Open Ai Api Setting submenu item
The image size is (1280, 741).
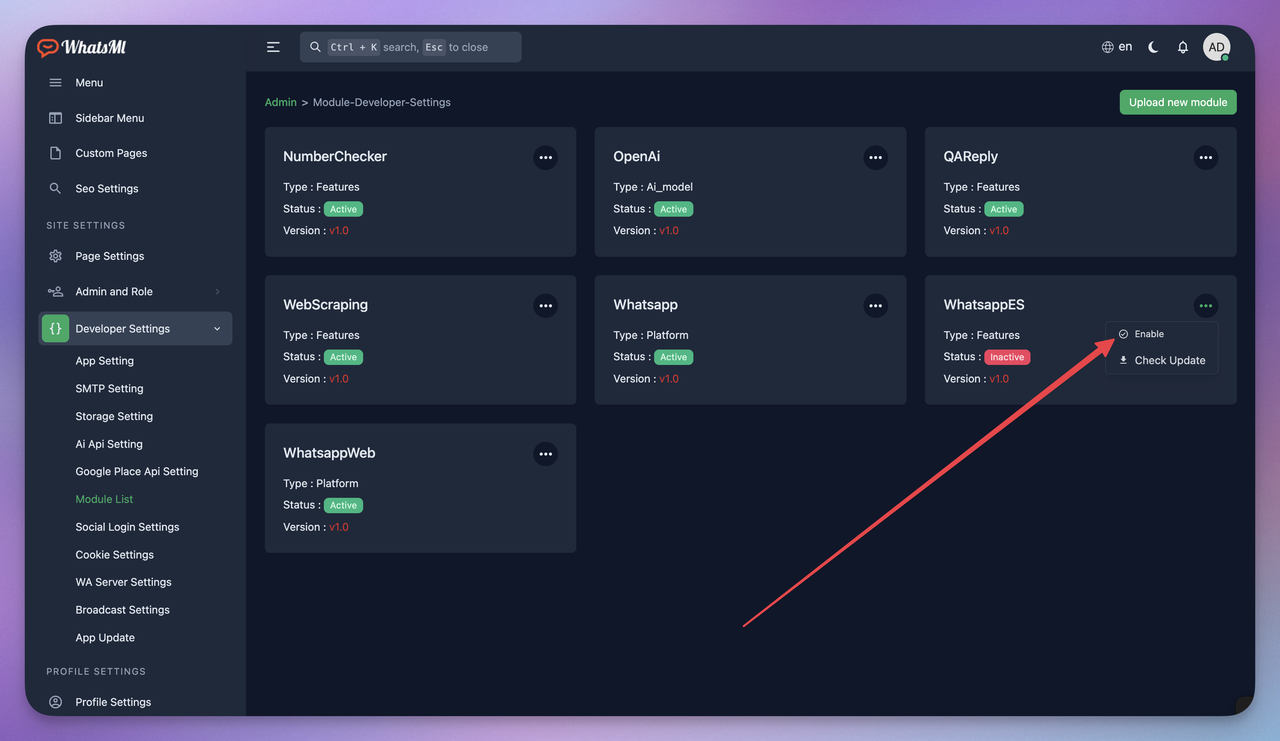pos(109,444)
